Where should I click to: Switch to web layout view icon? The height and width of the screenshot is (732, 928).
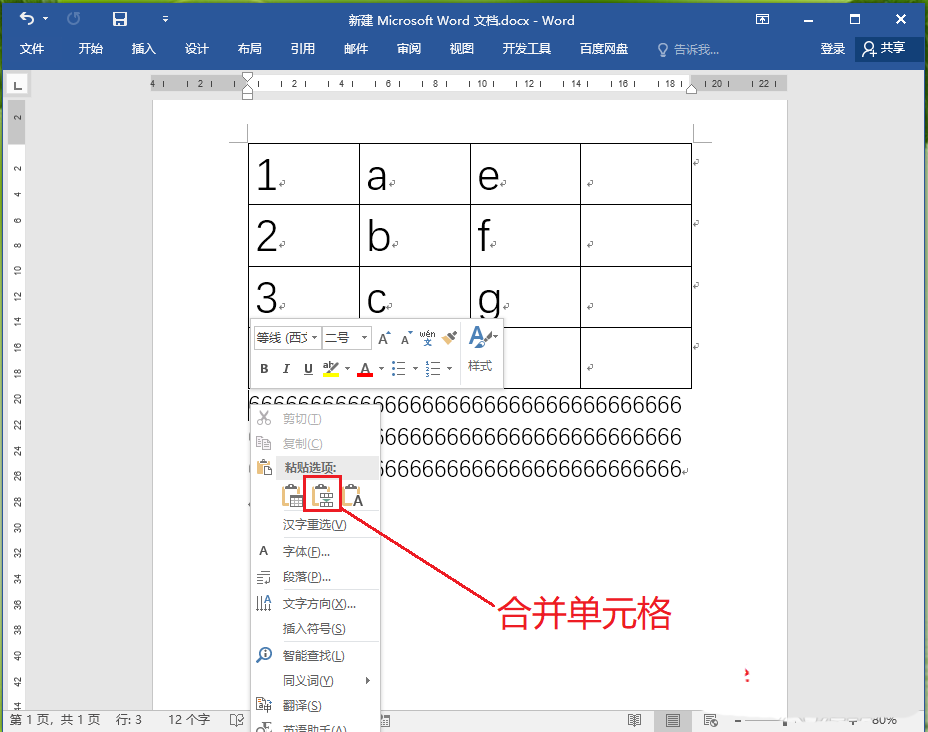click(x=710, y=720)
